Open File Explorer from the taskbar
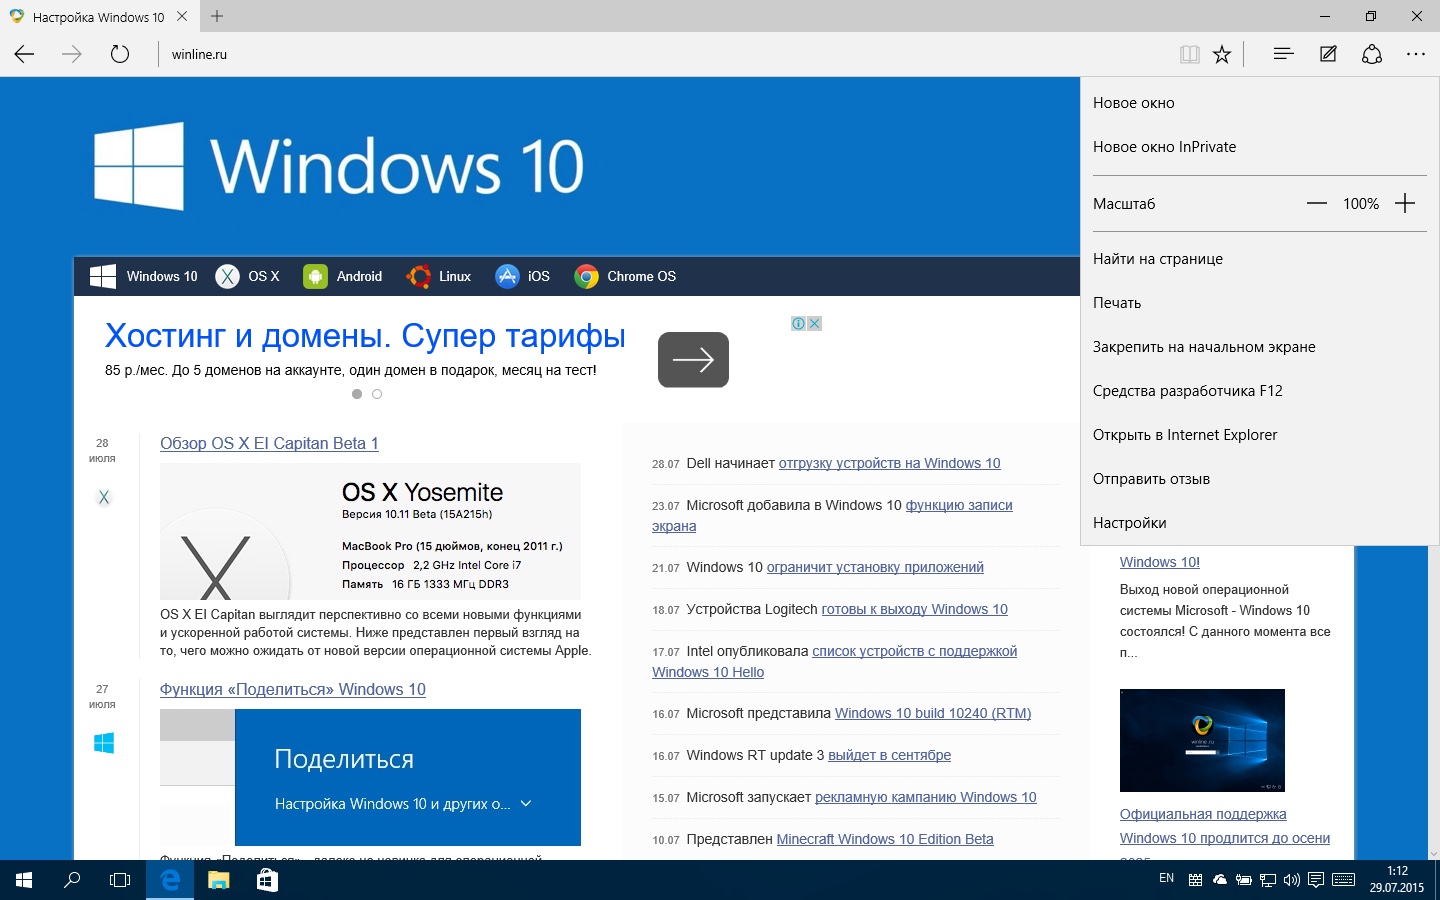This screenshot has width=1440, height=900. (218, 880)
